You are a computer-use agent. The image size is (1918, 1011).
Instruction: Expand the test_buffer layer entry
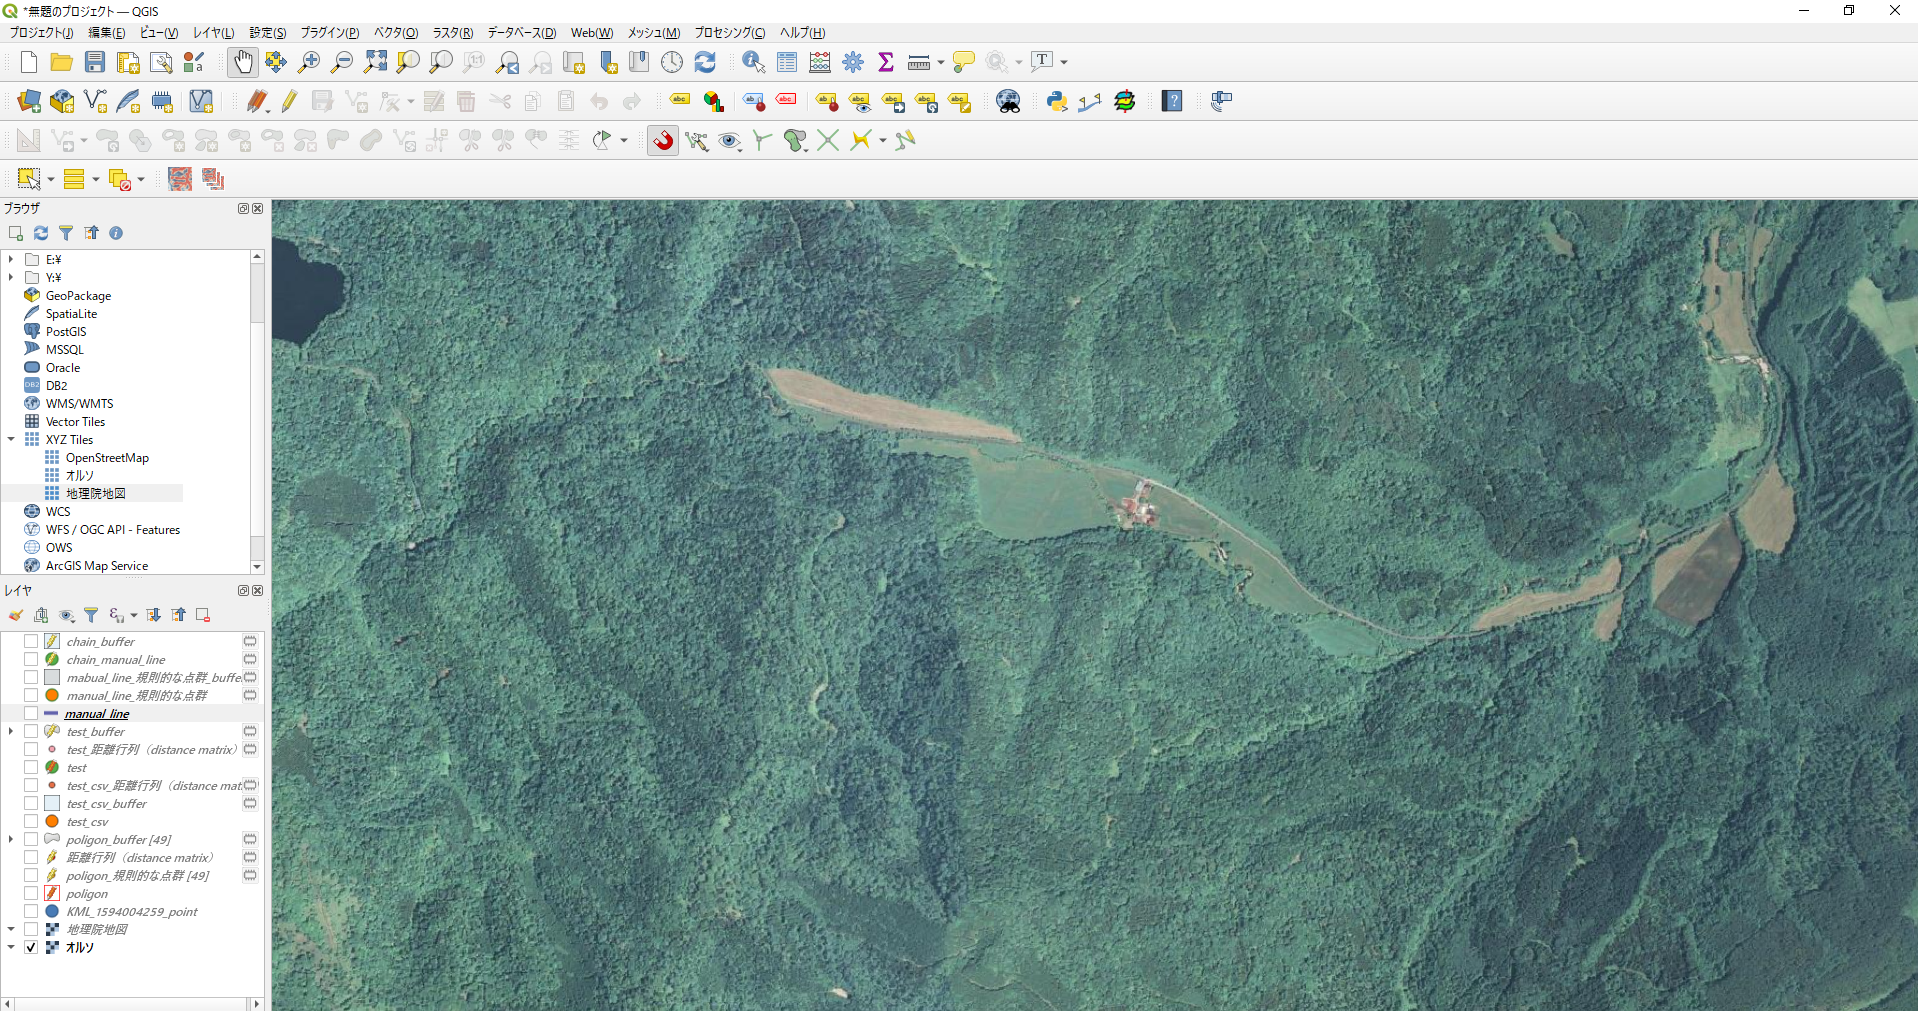(x=11, y=731)
